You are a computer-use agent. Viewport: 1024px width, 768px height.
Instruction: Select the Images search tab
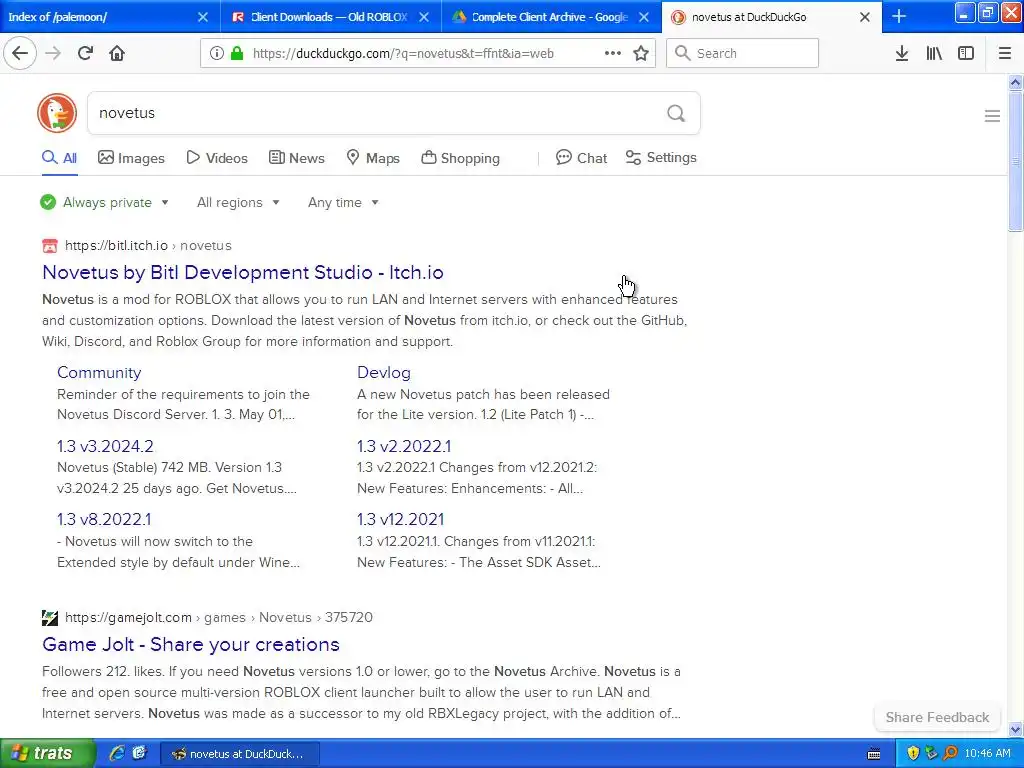pos(131,158)
